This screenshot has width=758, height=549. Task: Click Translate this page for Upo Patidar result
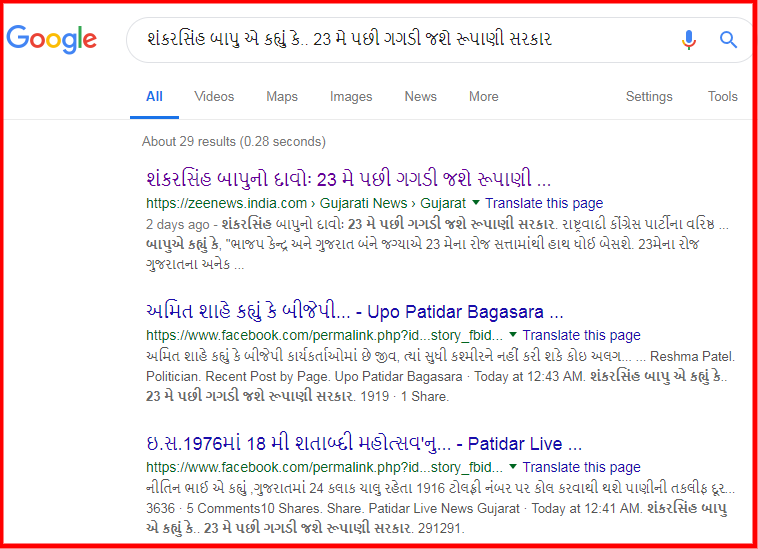tap(582, 335)
